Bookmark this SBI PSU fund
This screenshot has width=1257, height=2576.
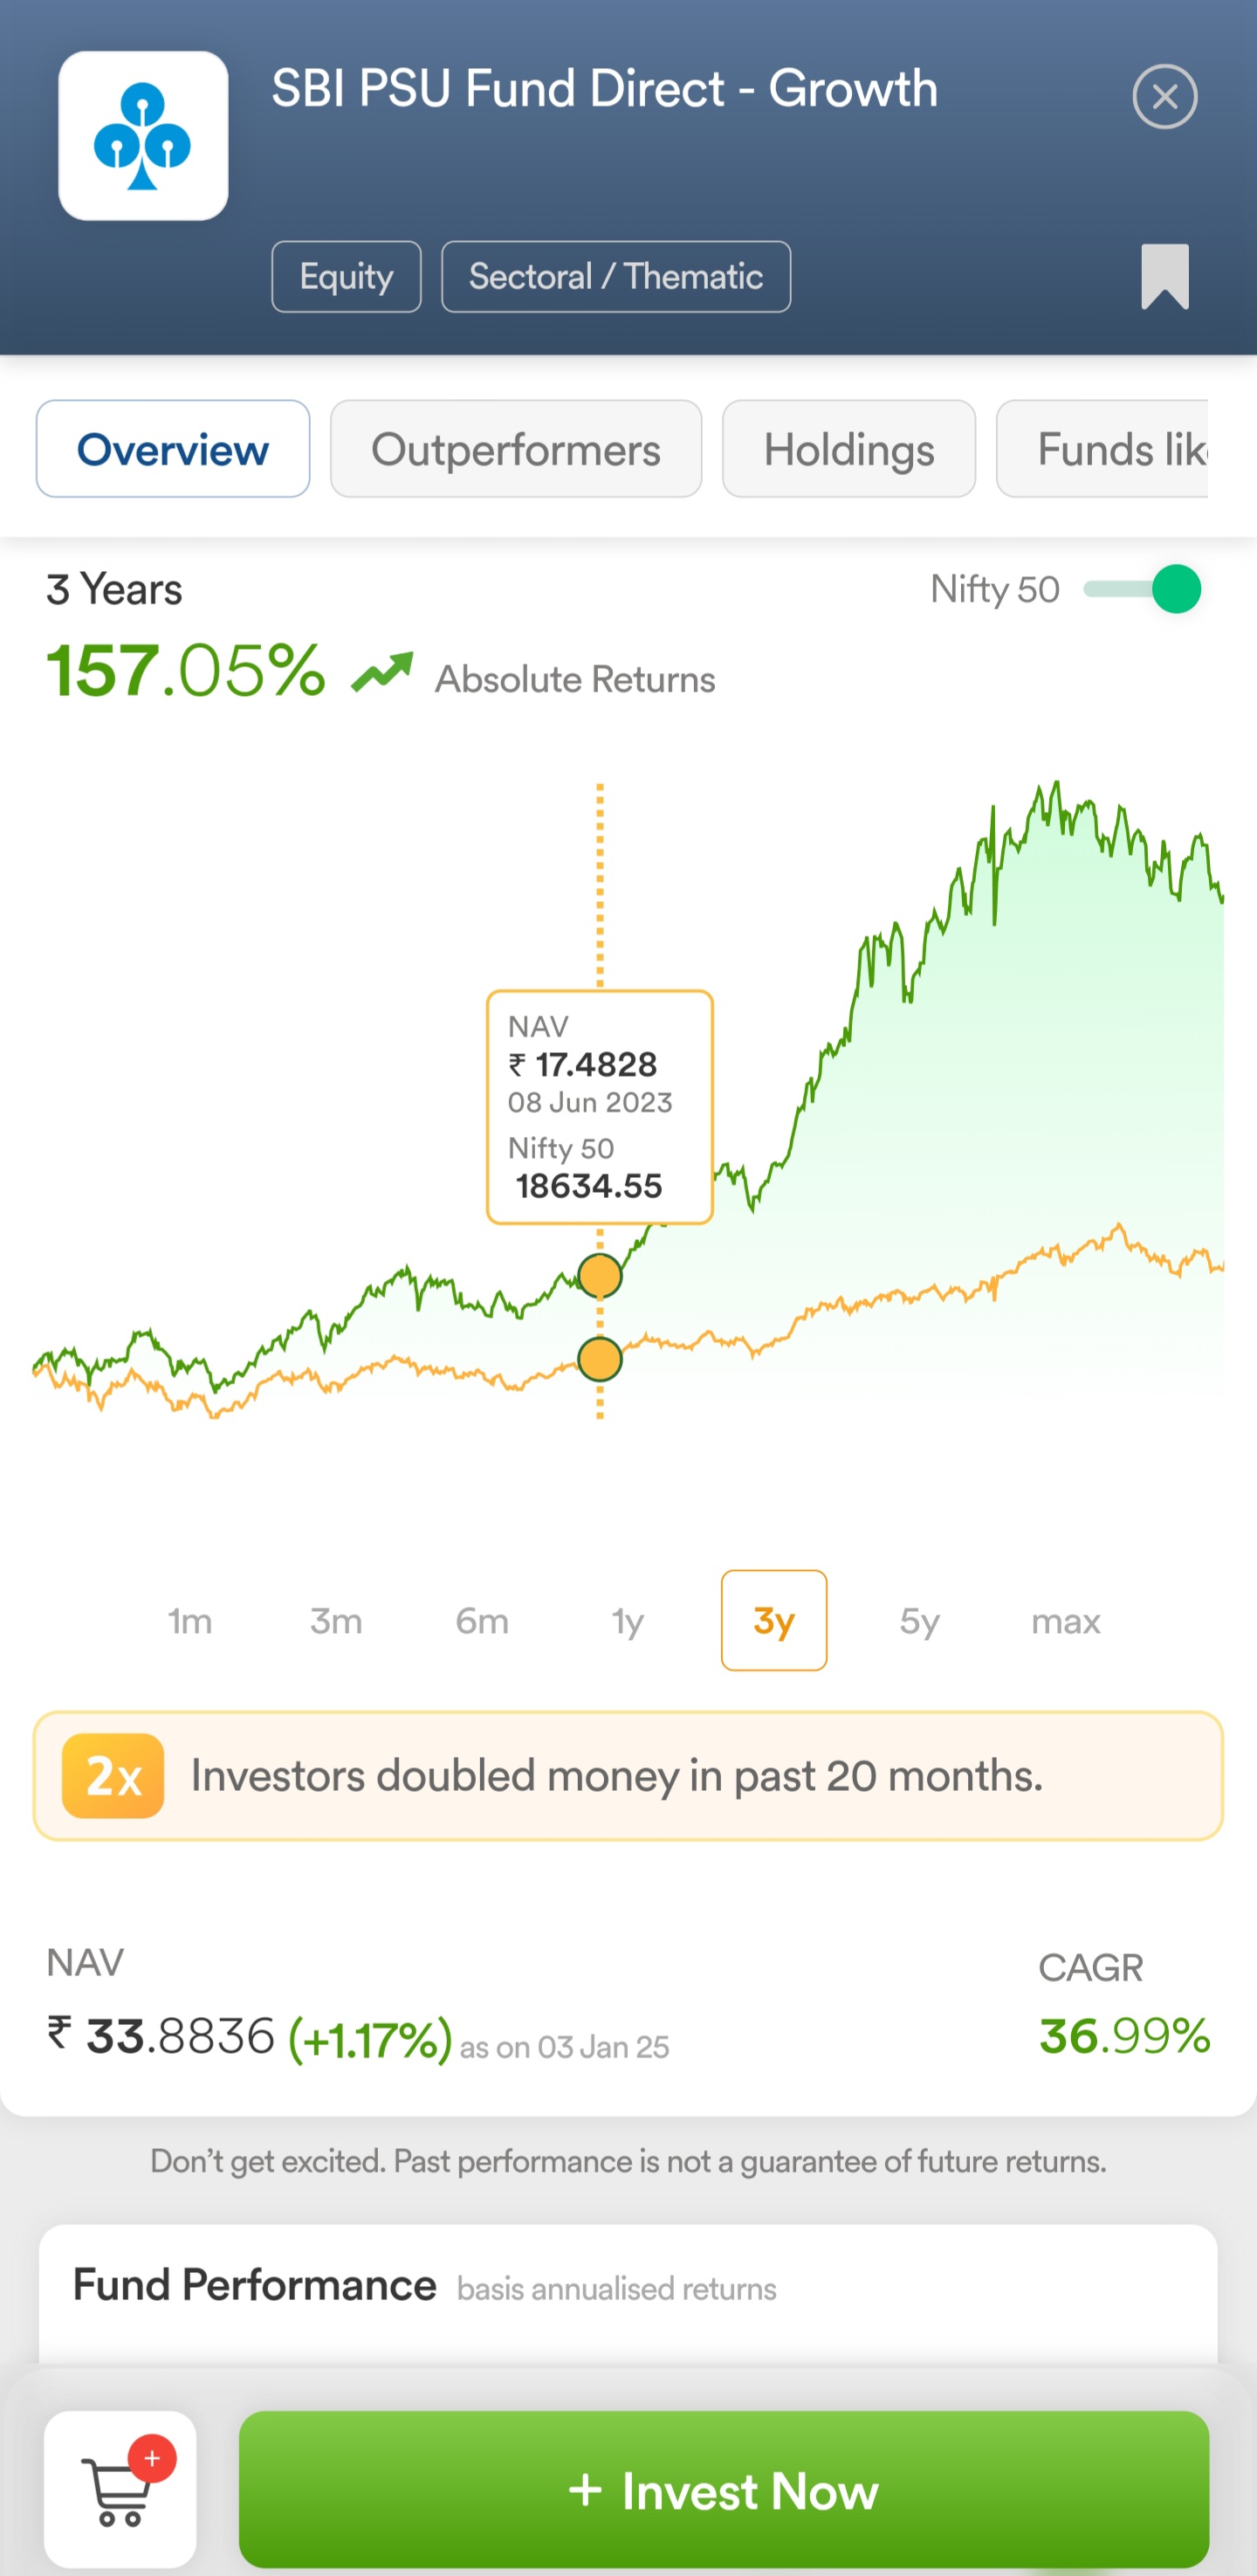(x=1164, y=276)
